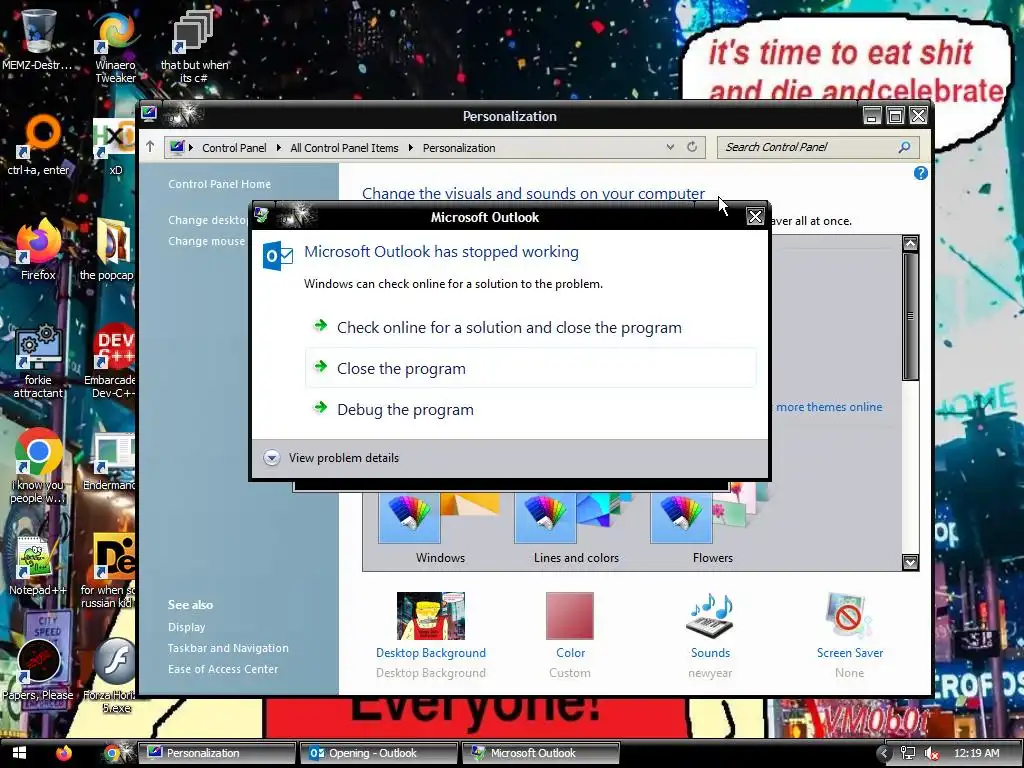1024x768 pixels.
Task: Click the theme list scroll-down arrow
Action: click(910, 562)
